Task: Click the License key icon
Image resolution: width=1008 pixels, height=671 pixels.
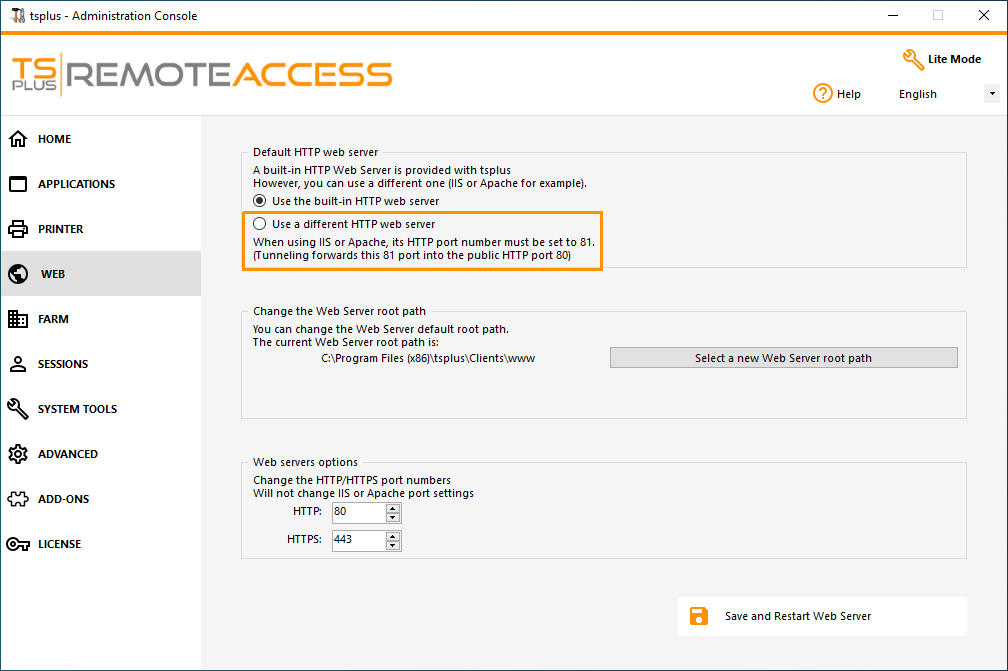Action: [x=18, y=544]
